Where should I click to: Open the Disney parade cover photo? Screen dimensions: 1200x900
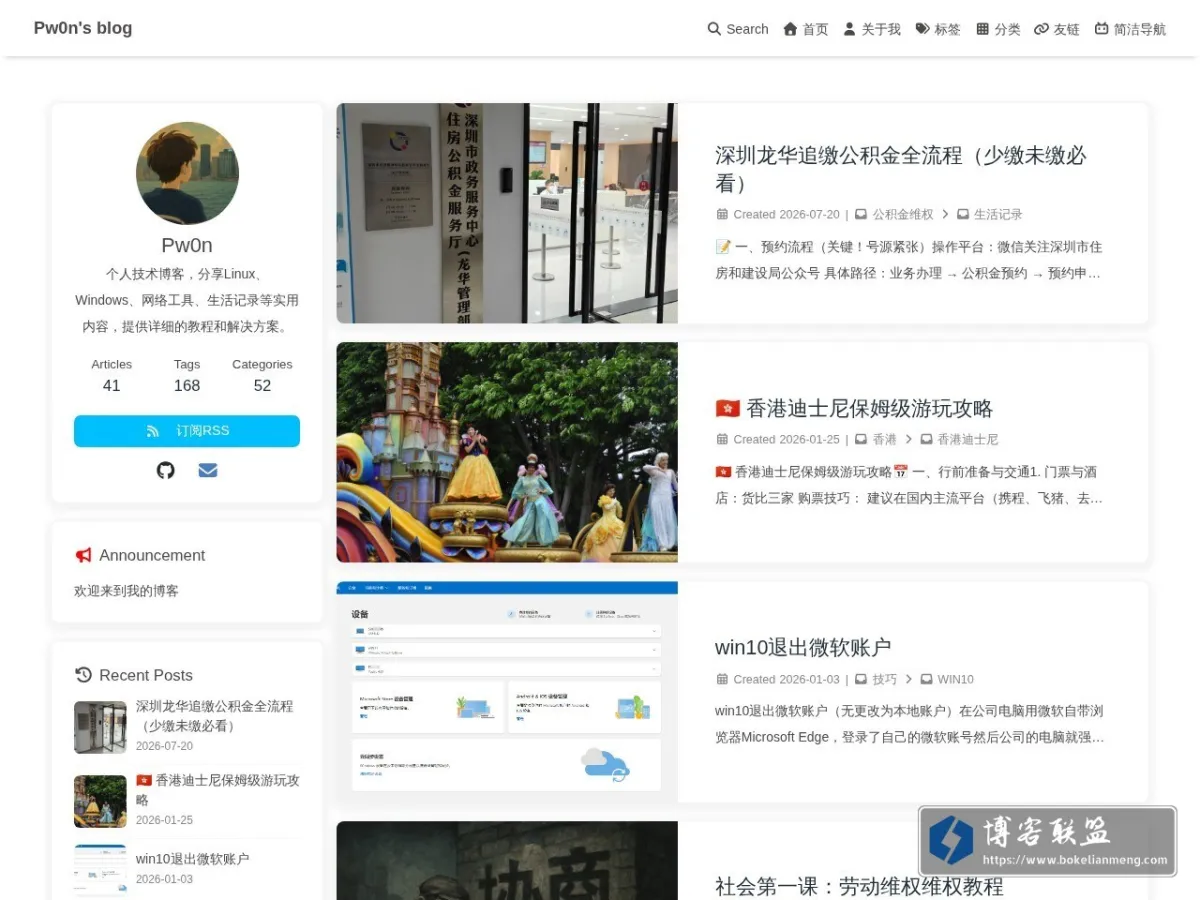click(x=507, y=452)
